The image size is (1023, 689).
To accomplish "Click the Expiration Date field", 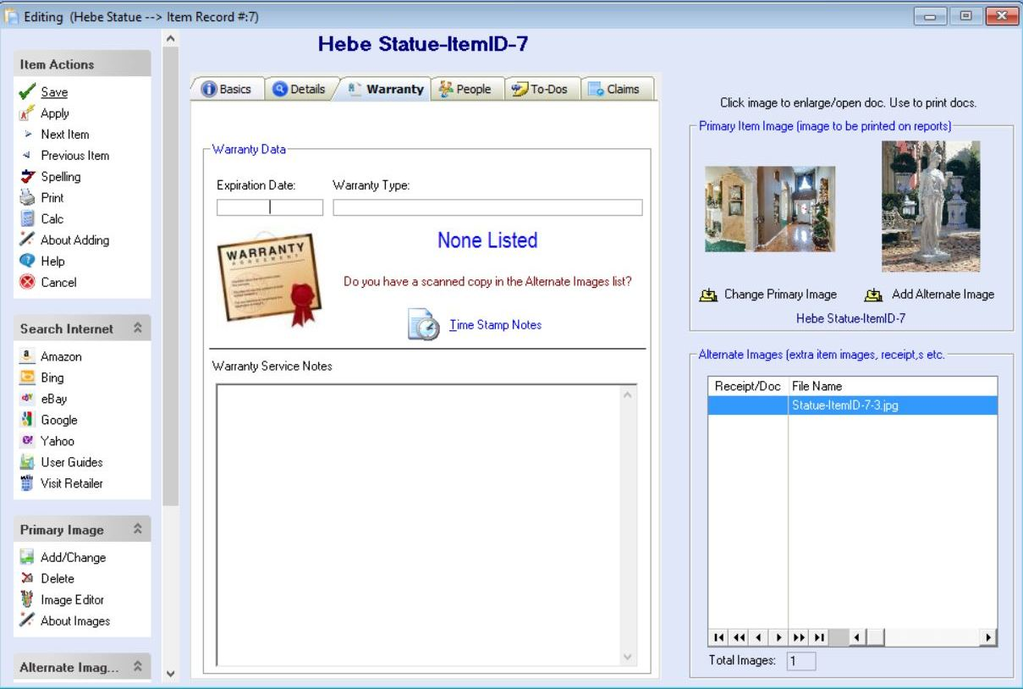I will (269, 207).
